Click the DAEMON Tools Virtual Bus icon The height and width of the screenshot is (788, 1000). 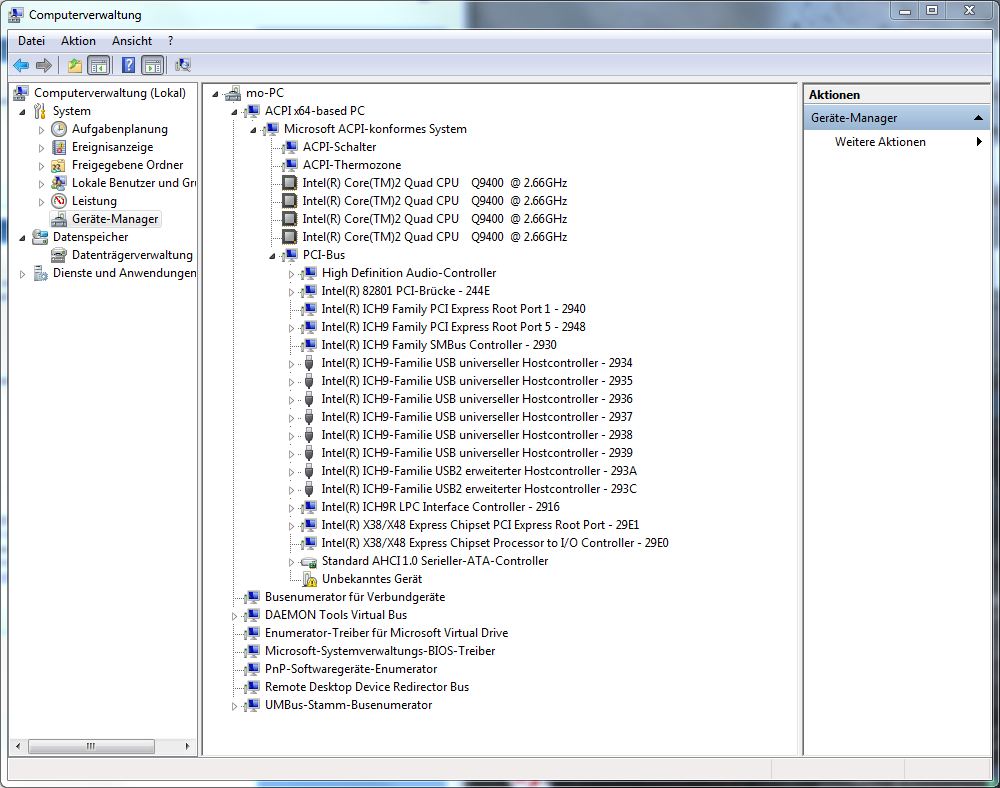[x=253, y=615]
